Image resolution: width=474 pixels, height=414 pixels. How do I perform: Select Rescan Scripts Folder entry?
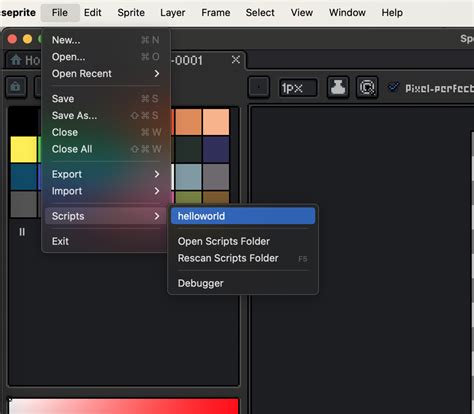(x=243, y=258)
